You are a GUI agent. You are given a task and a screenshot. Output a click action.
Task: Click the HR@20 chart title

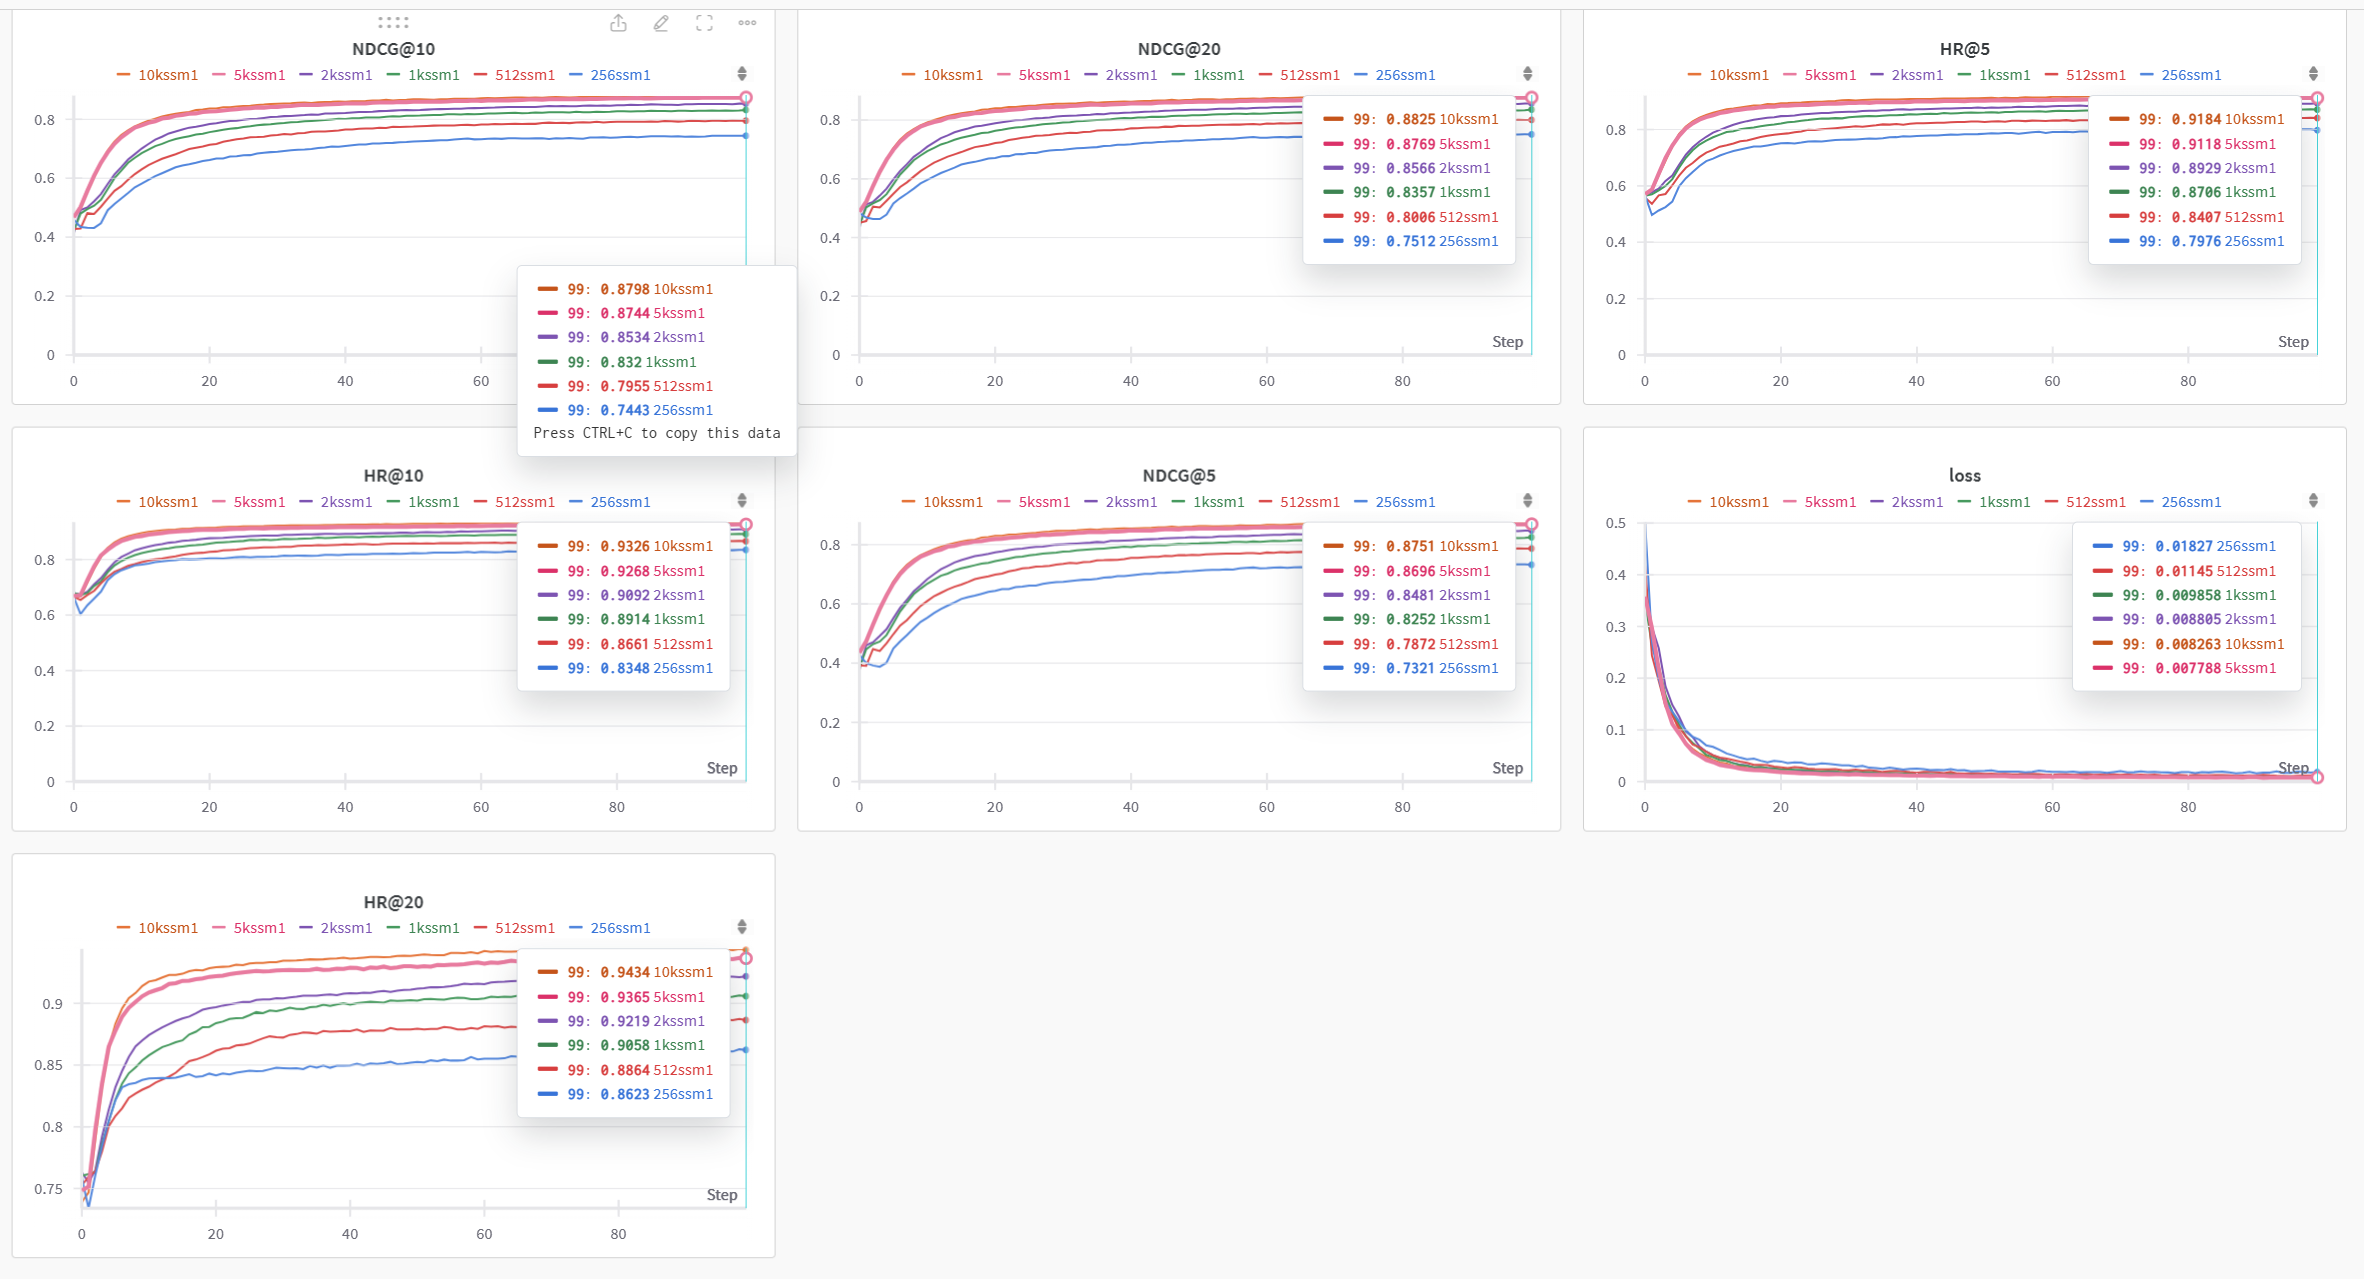pyautogui.click(x=393, y=902)
